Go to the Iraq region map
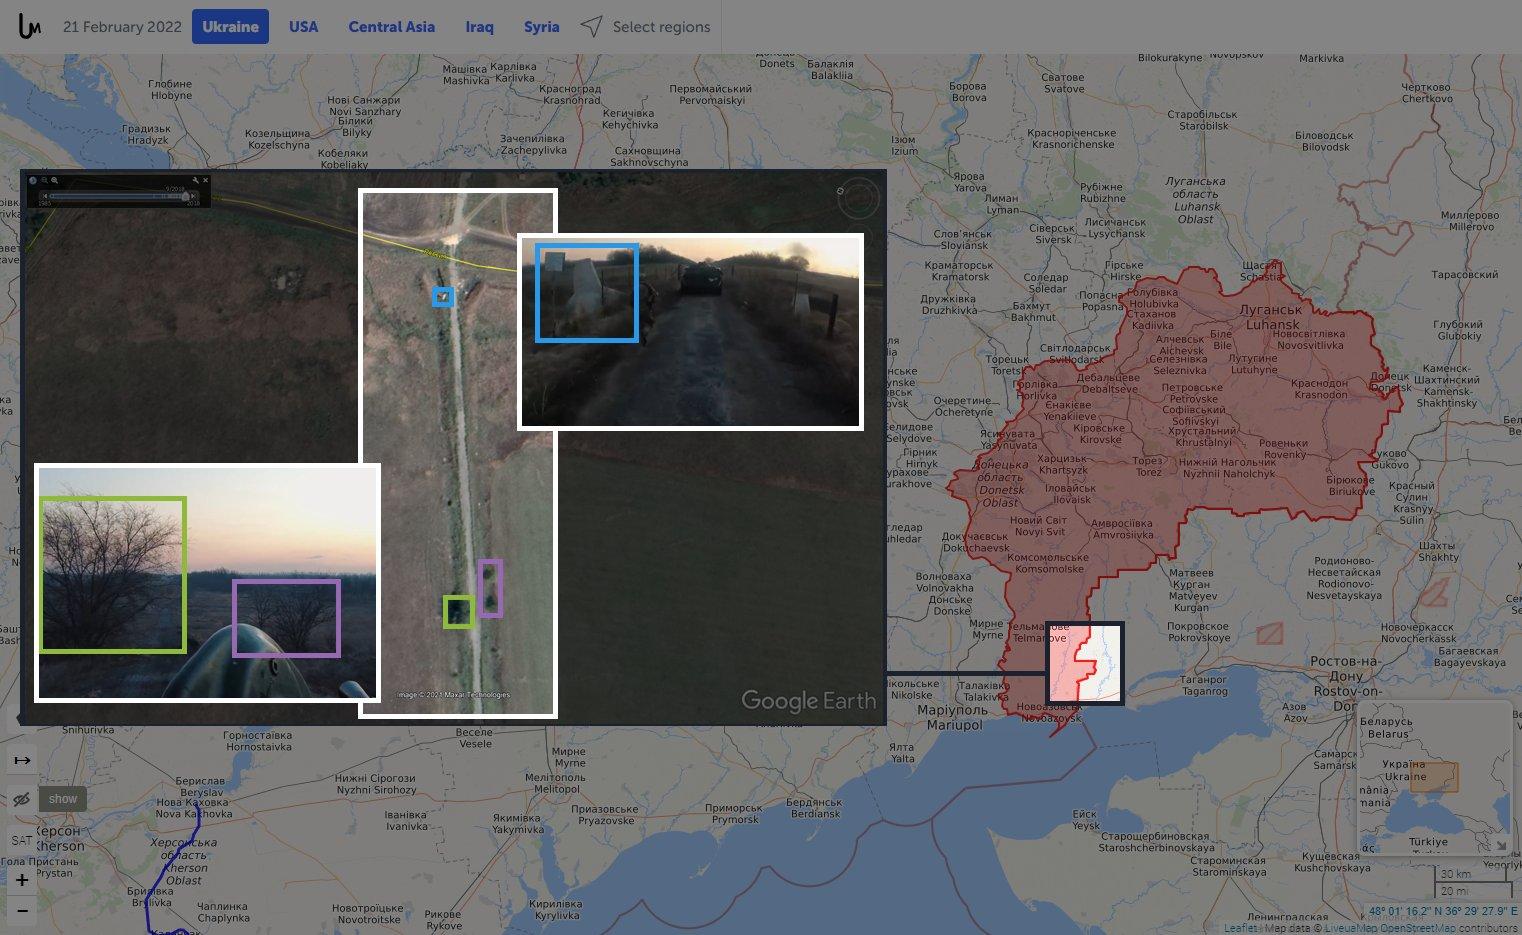The image size is (1522, 935). [x=479, y=27]
